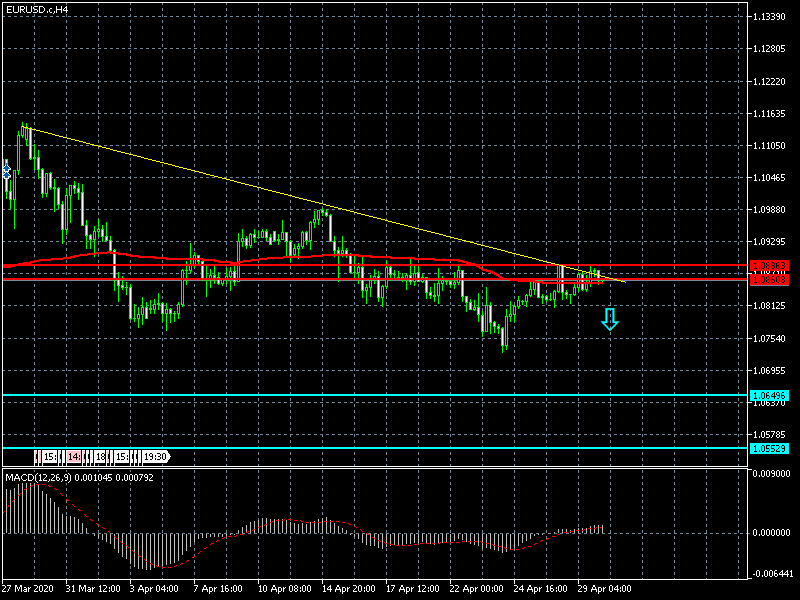Click the cyan 1.06496 price label
800x600 pixels.
(x=773, y=396)
